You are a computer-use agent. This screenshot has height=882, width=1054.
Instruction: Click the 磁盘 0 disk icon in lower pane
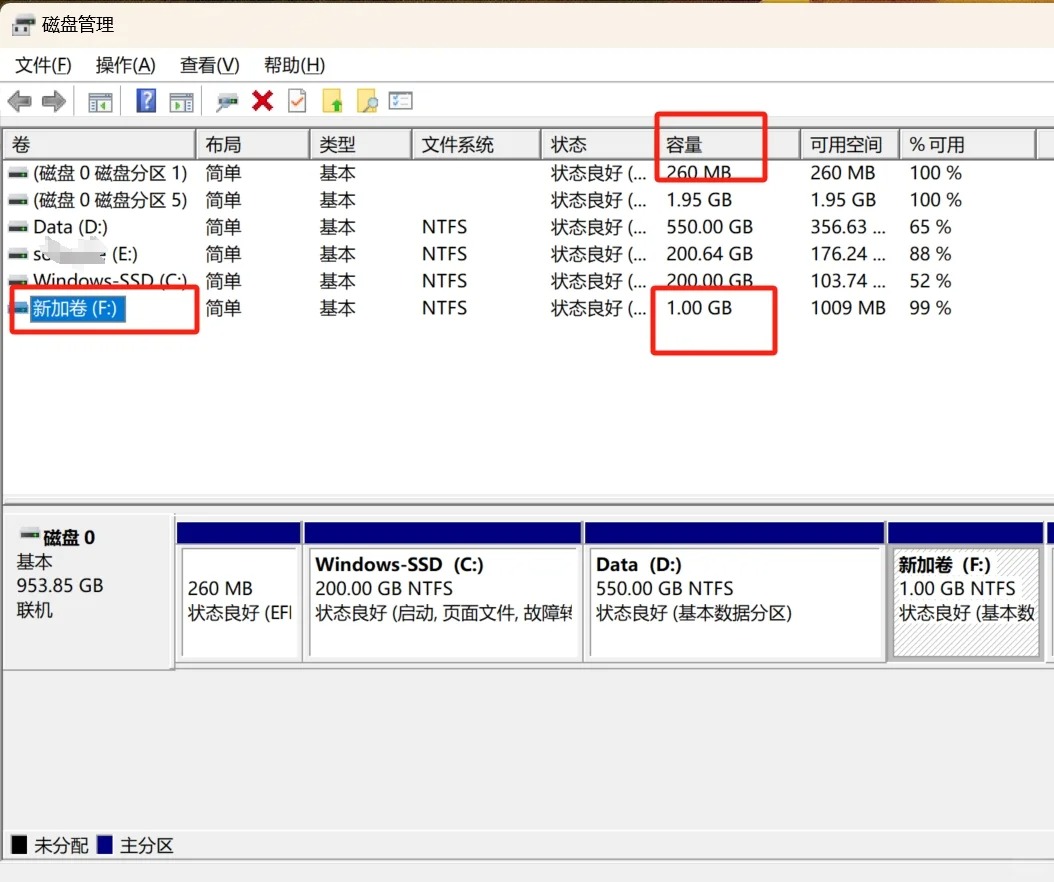(30, 535)
